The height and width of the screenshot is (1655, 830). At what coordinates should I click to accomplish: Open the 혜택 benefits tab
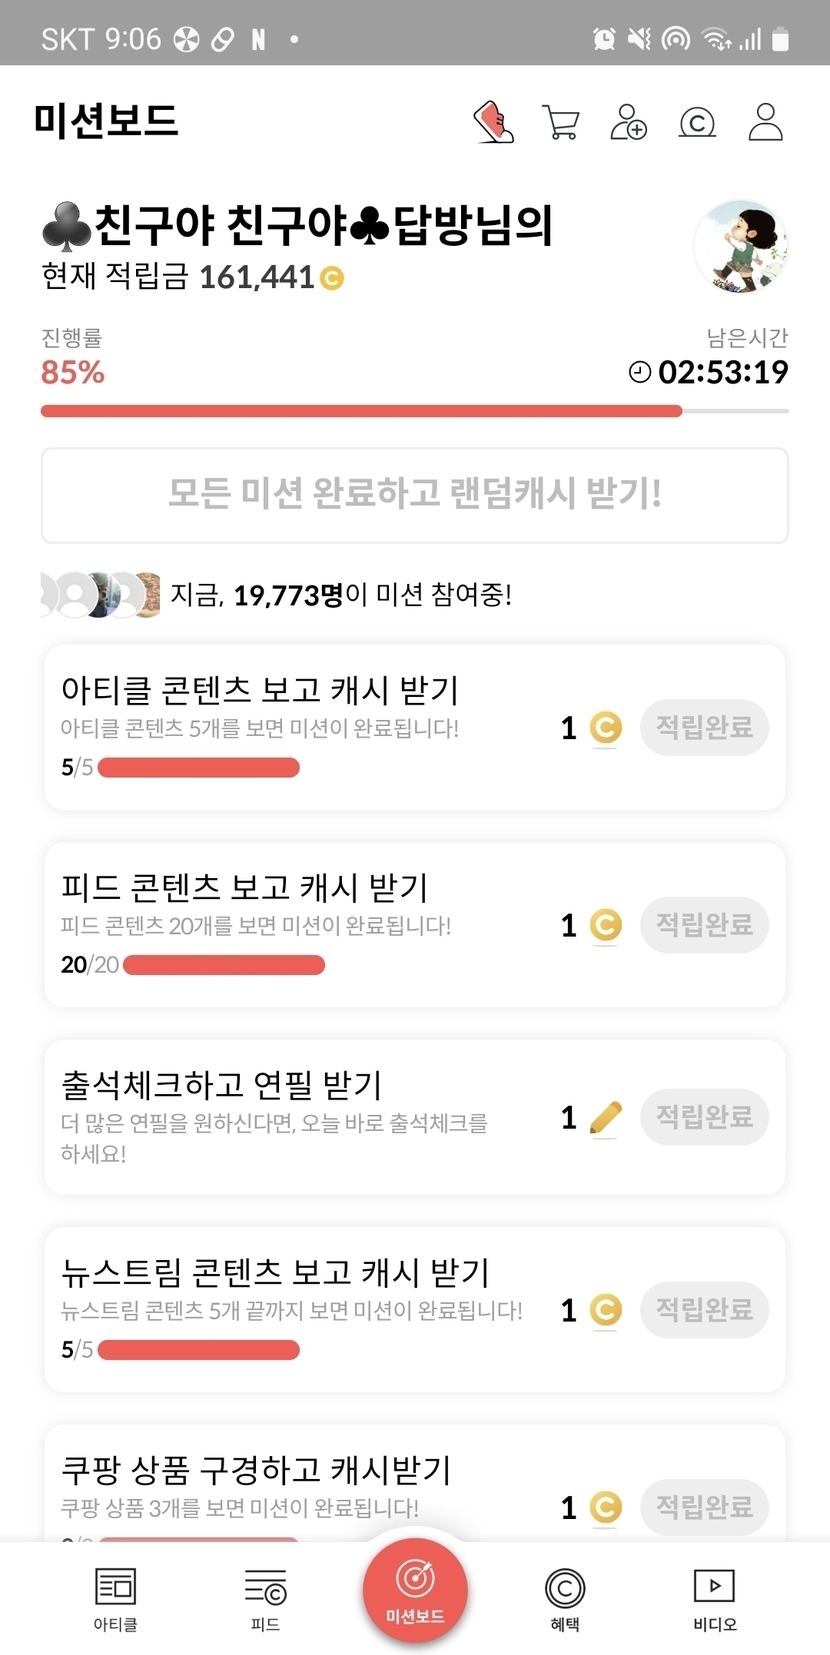point(565,1598)
